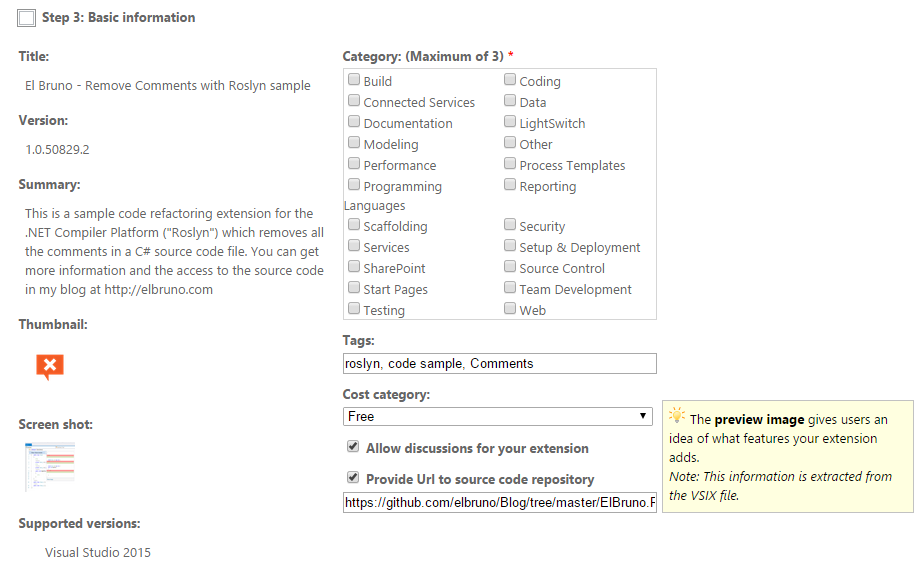
Task: Select the Coding category checkbox
Action: [510, 80]
